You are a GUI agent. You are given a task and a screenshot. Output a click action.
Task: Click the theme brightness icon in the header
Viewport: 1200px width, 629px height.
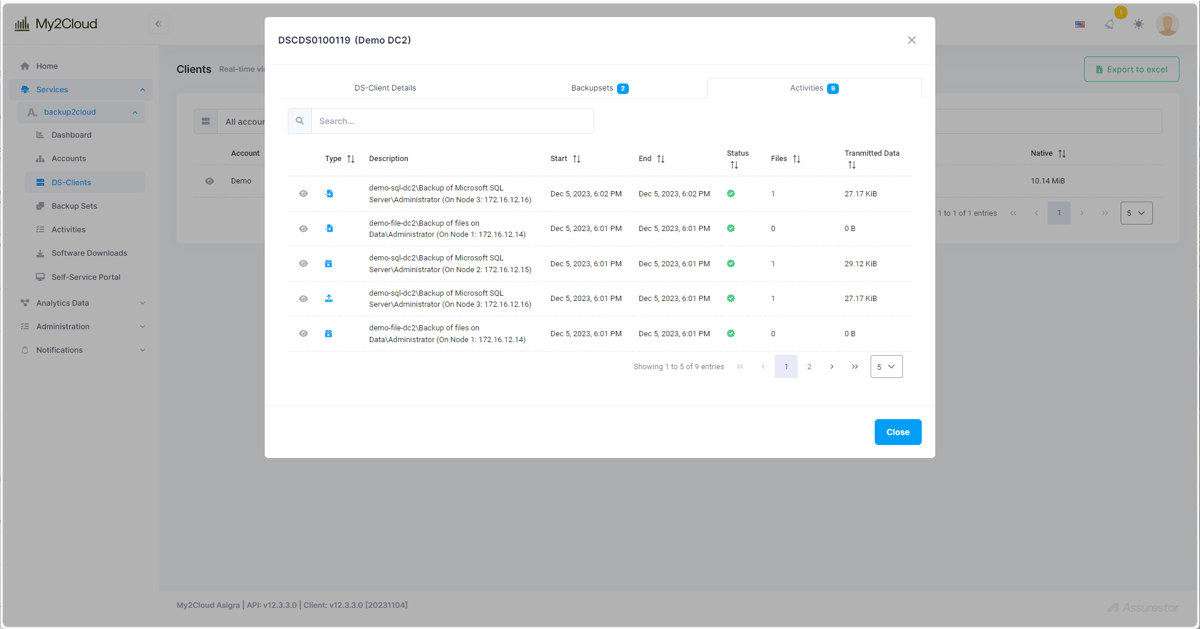pos(1138,23)
